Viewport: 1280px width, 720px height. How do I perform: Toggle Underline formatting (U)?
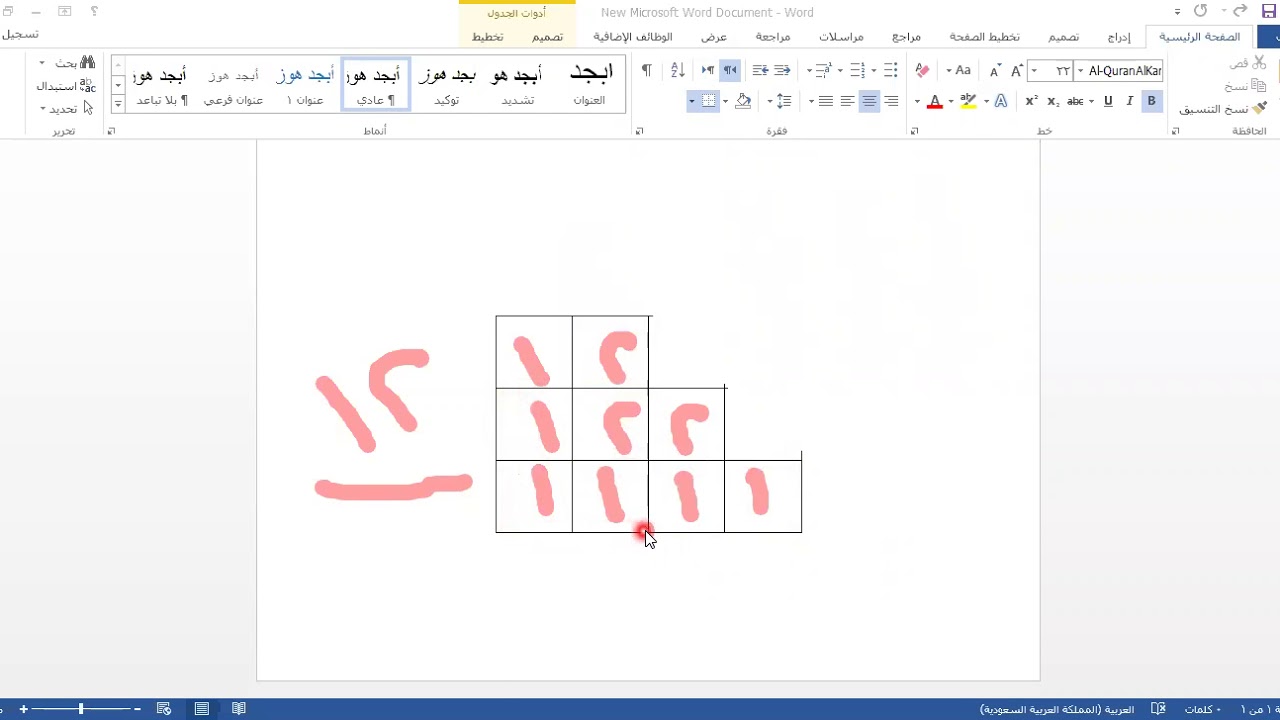pyautogui.click(x=1108, y=101)
